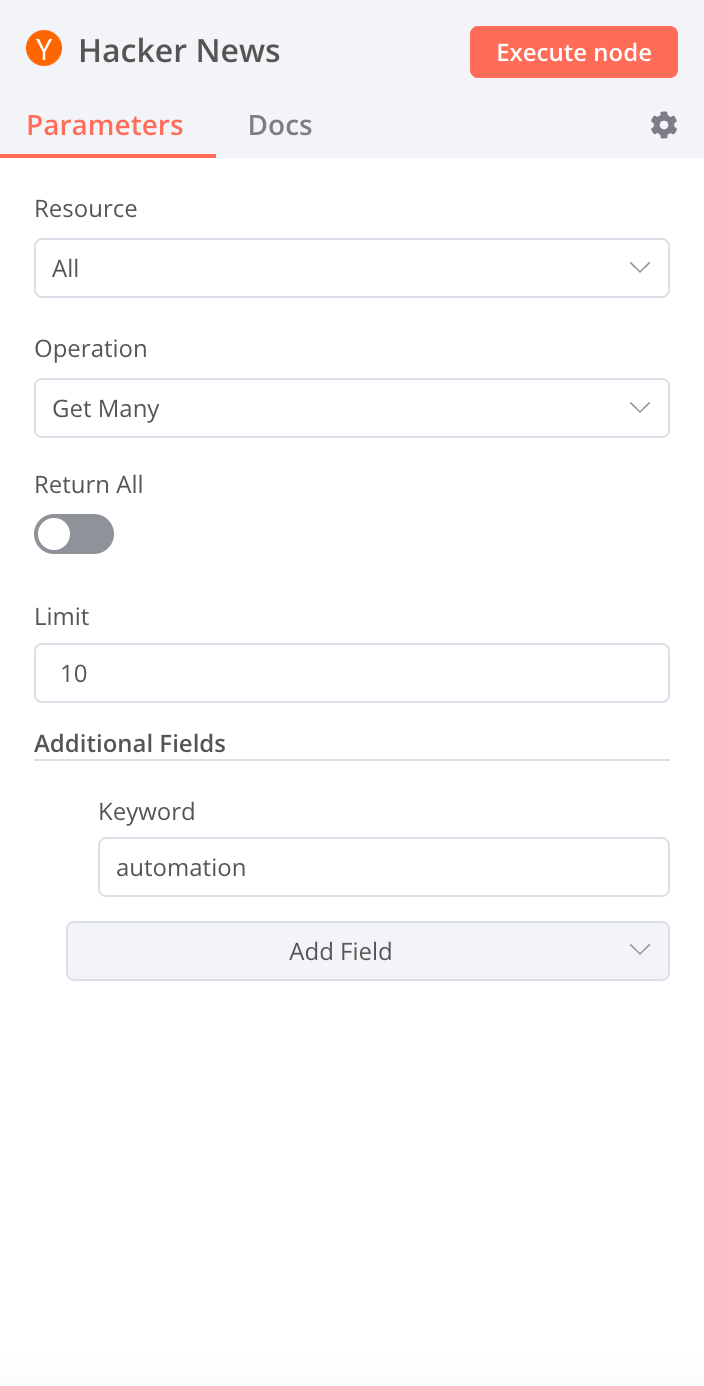Click the Resource field label
This screenshot has width=704, height=1386.
pyautogui.click(x=86, y=209)
